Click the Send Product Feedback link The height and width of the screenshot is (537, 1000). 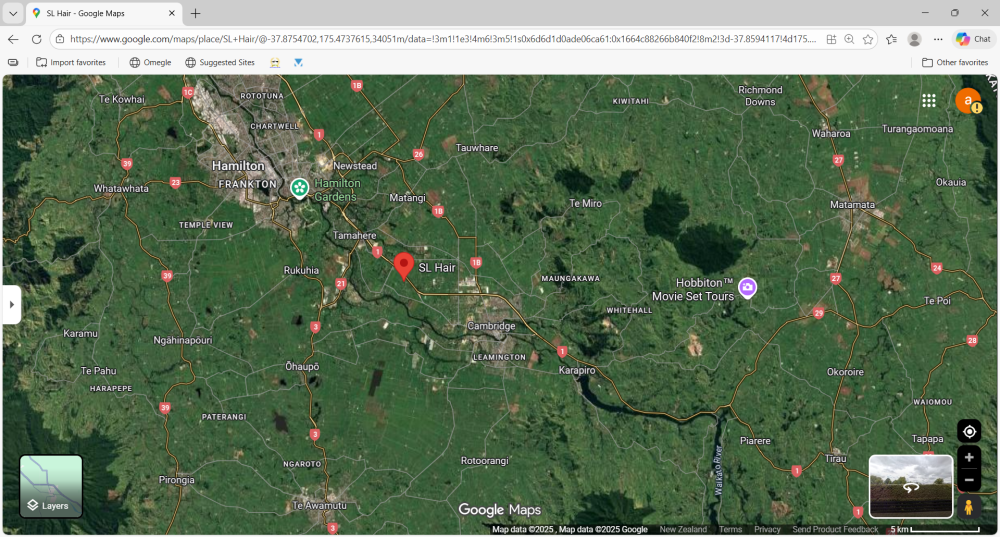(835, 529)
